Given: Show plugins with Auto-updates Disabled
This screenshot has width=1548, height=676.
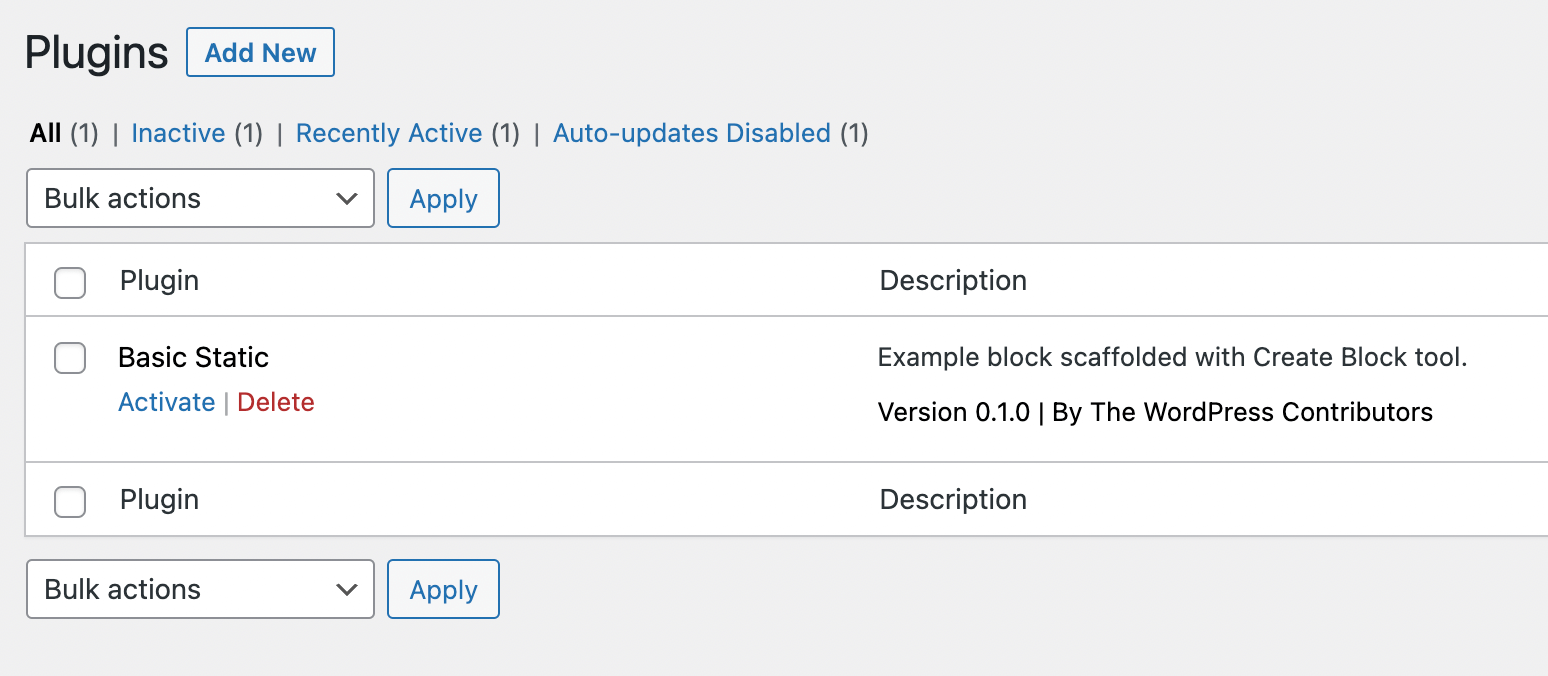Looking at the screenshot, I should [692, 133].
